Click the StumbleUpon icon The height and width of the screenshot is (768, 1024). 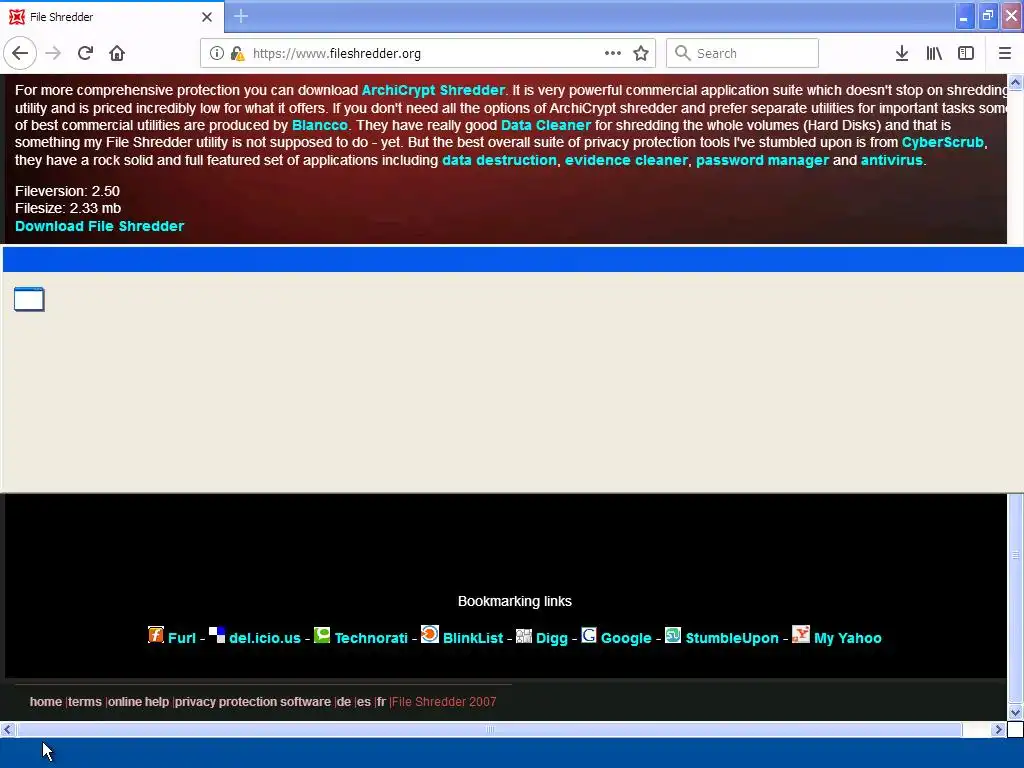pos(673,635)
